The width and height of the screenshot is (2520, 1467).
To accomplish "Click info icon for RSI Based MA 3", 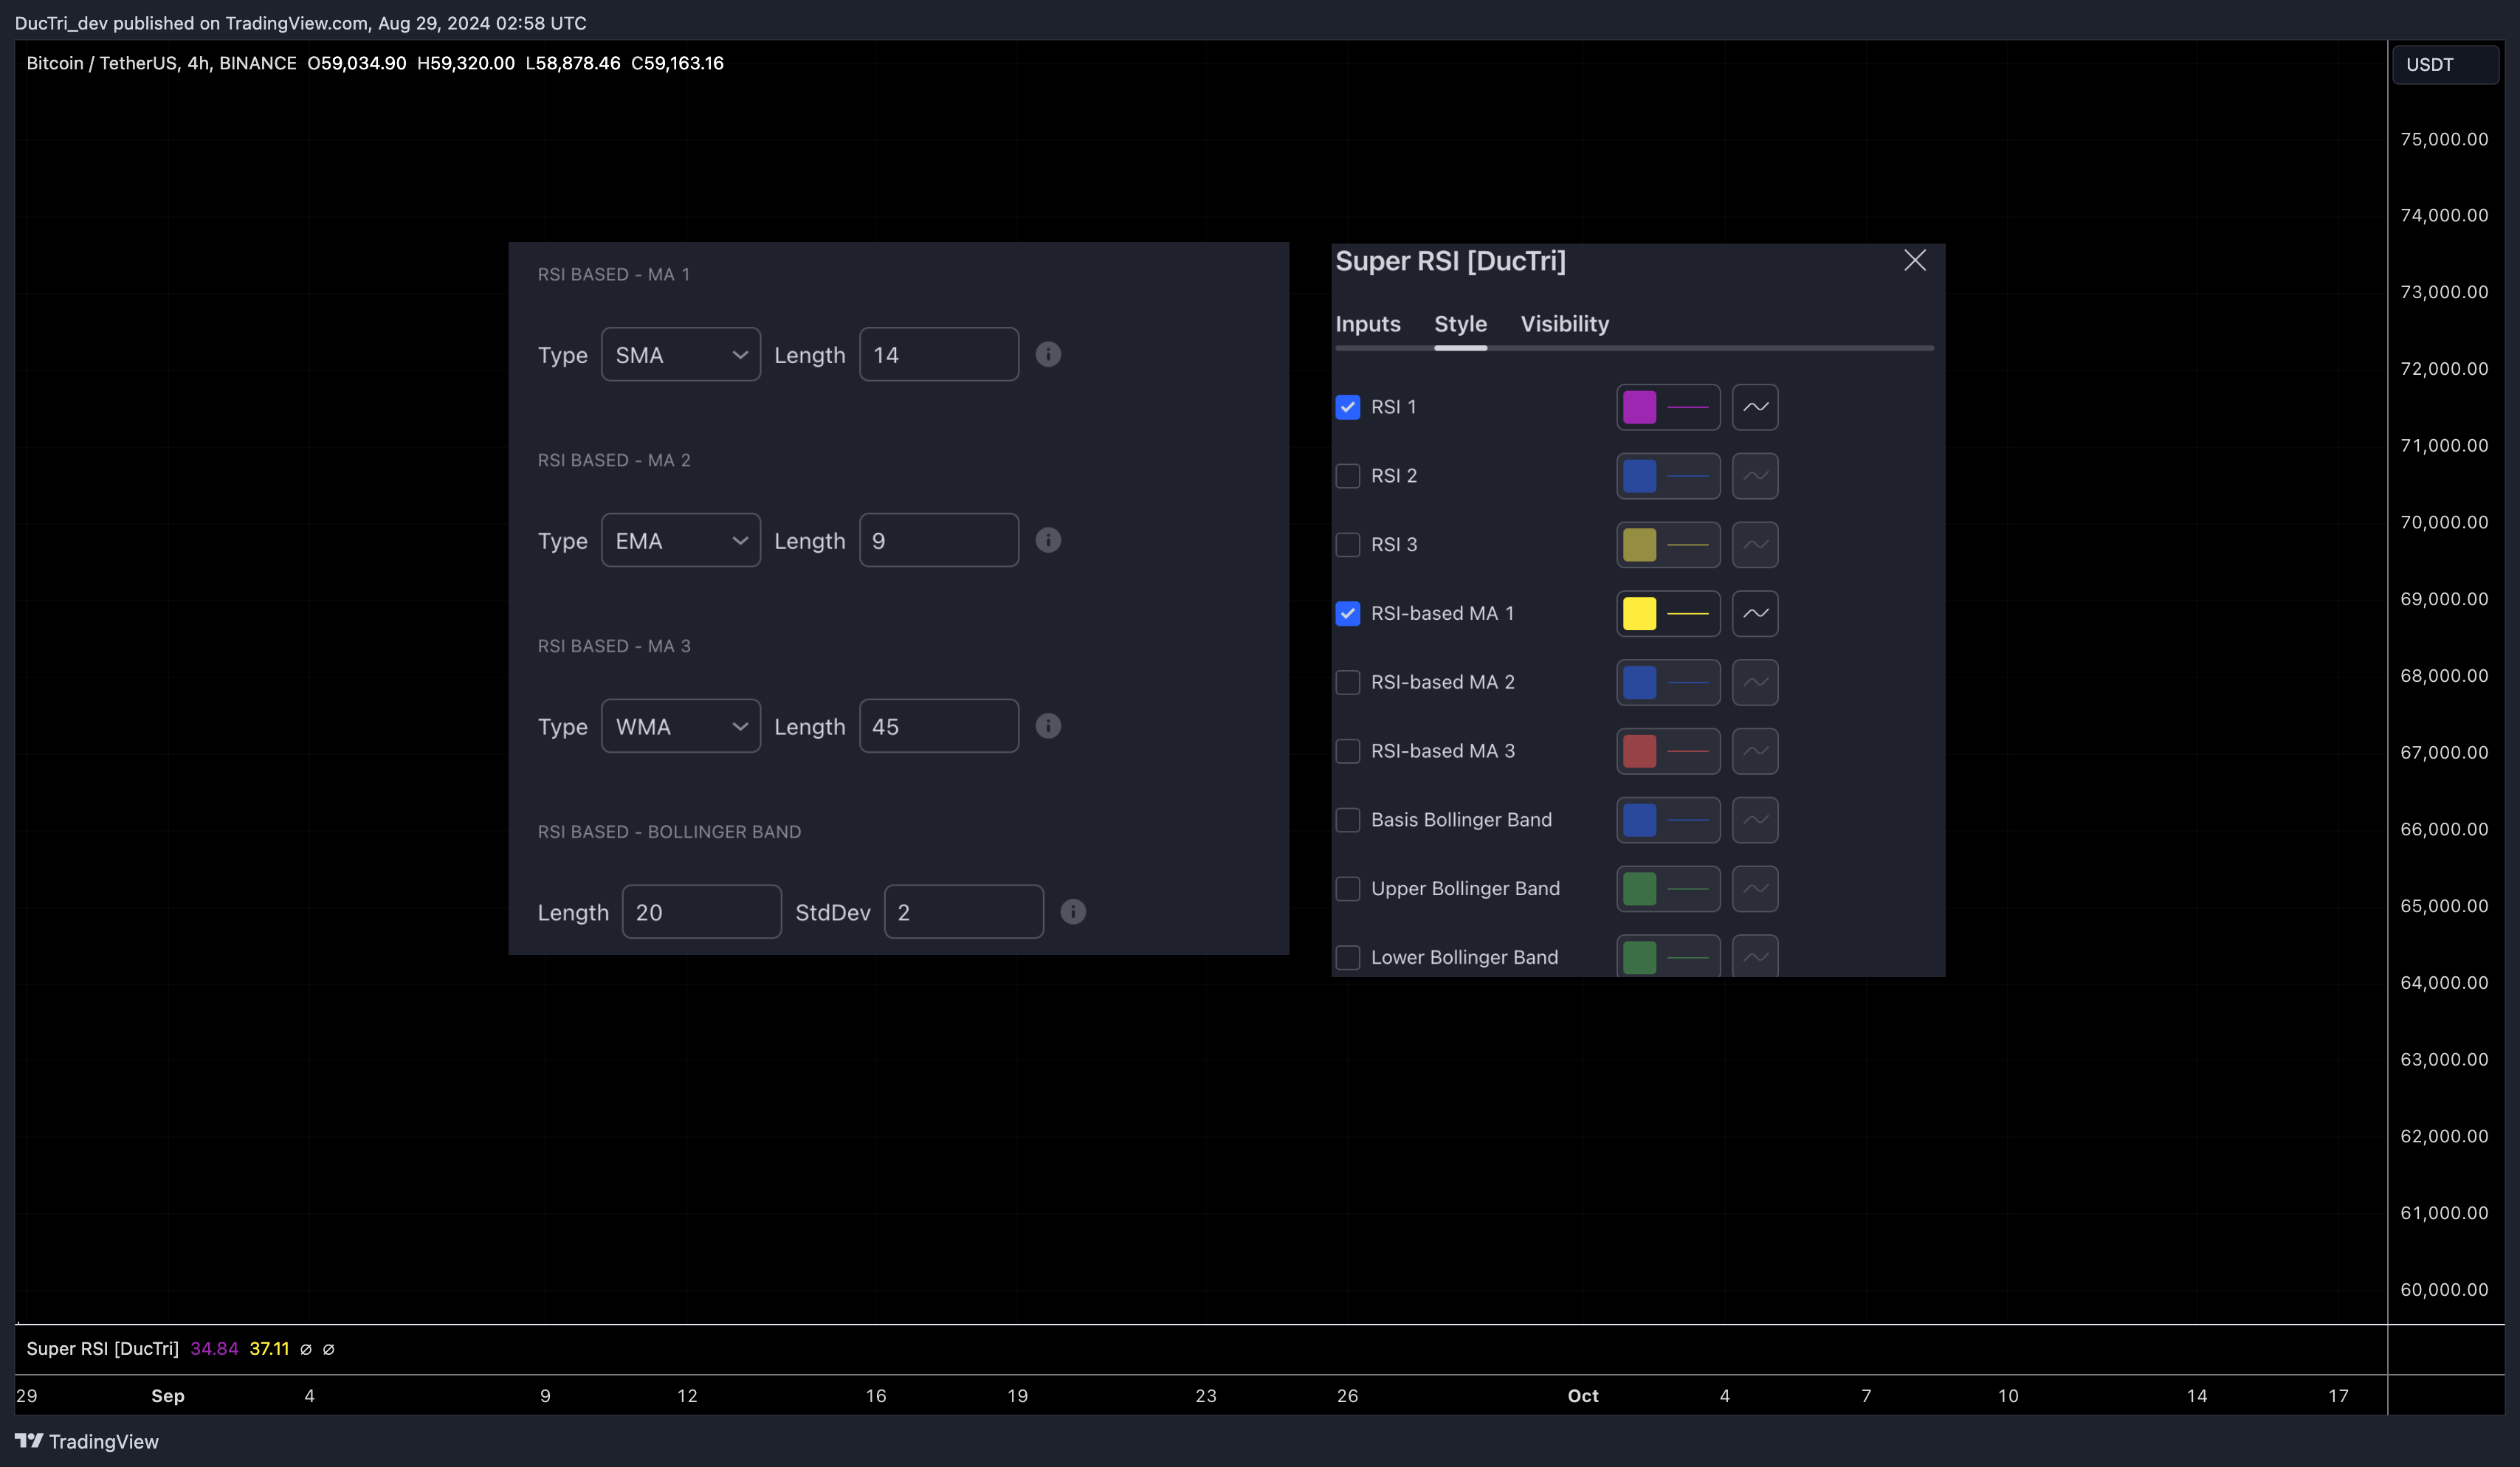I will [1048, 726].
